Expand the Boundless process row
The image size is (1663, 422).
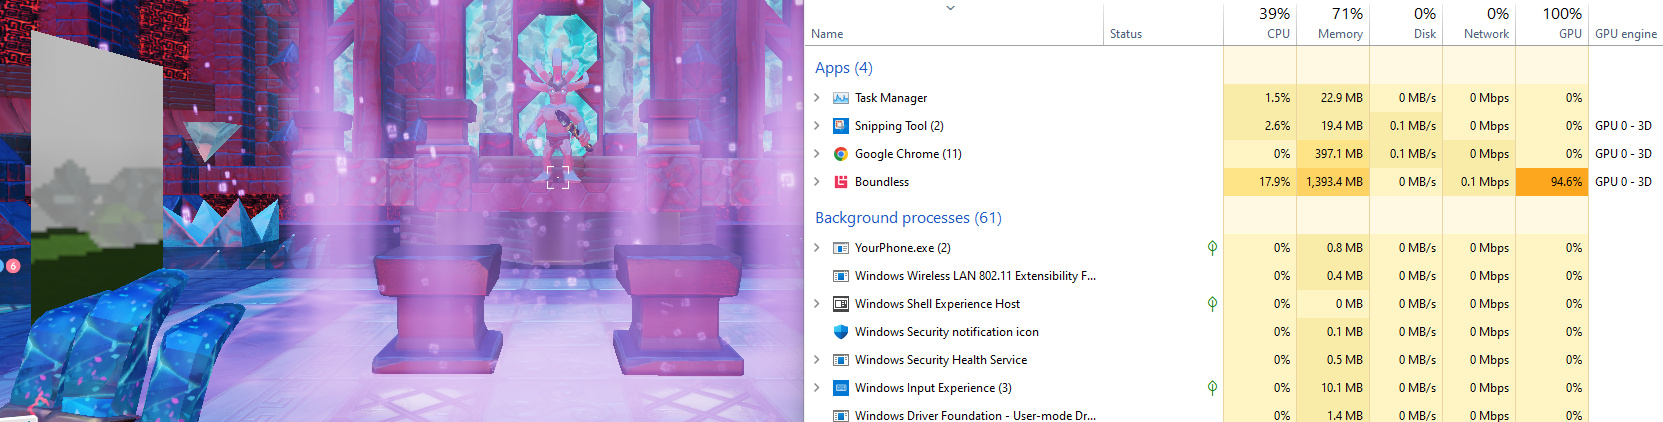817,182
